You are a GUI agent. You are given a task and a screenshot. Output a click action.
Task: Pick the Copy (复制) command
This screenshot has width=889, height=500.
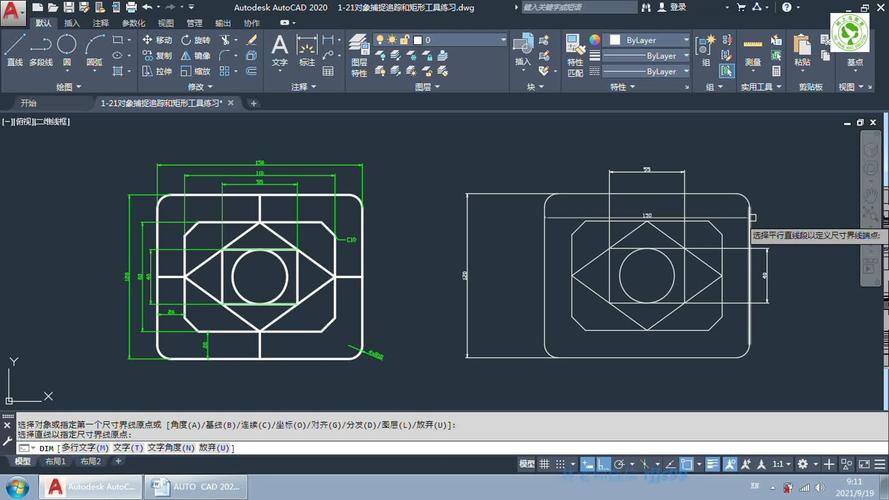pos(157,56)
